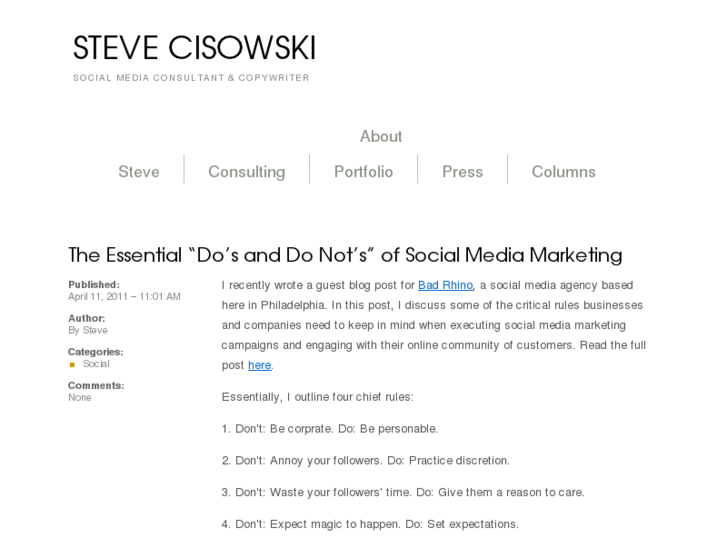Follow the 'here' link to full post
The width and height of the screenshot is (727, 545).
(259, 365)
